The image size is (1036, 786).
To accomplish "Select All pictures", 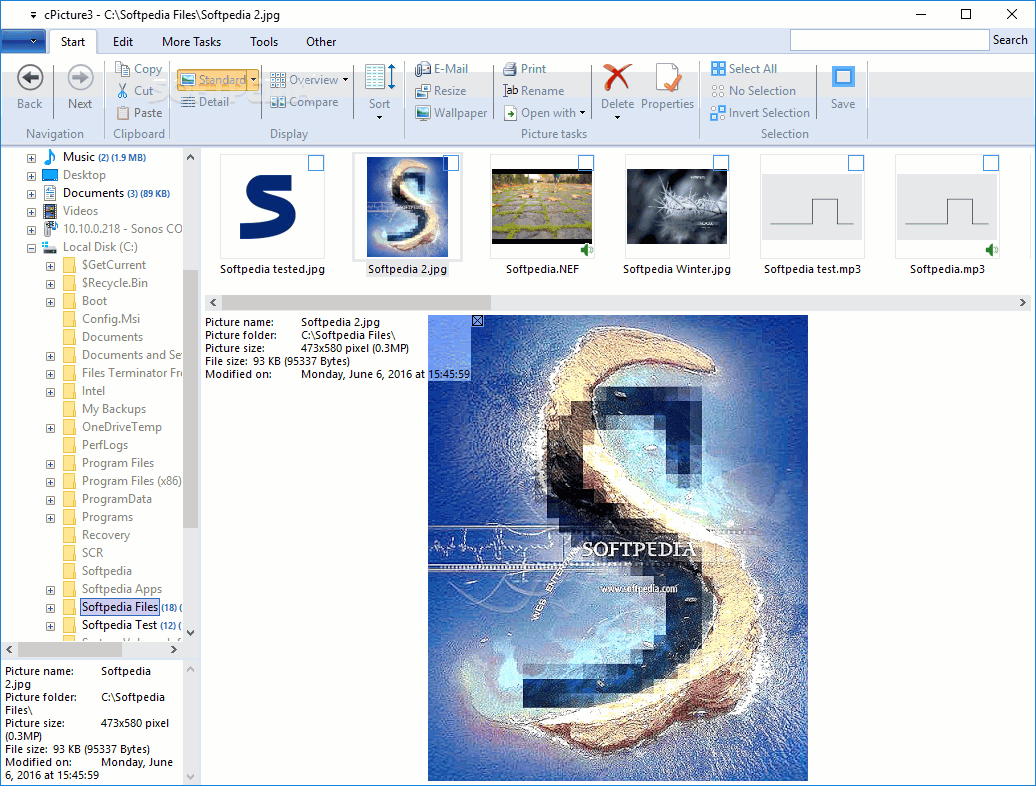I will [x=744, y=69].
